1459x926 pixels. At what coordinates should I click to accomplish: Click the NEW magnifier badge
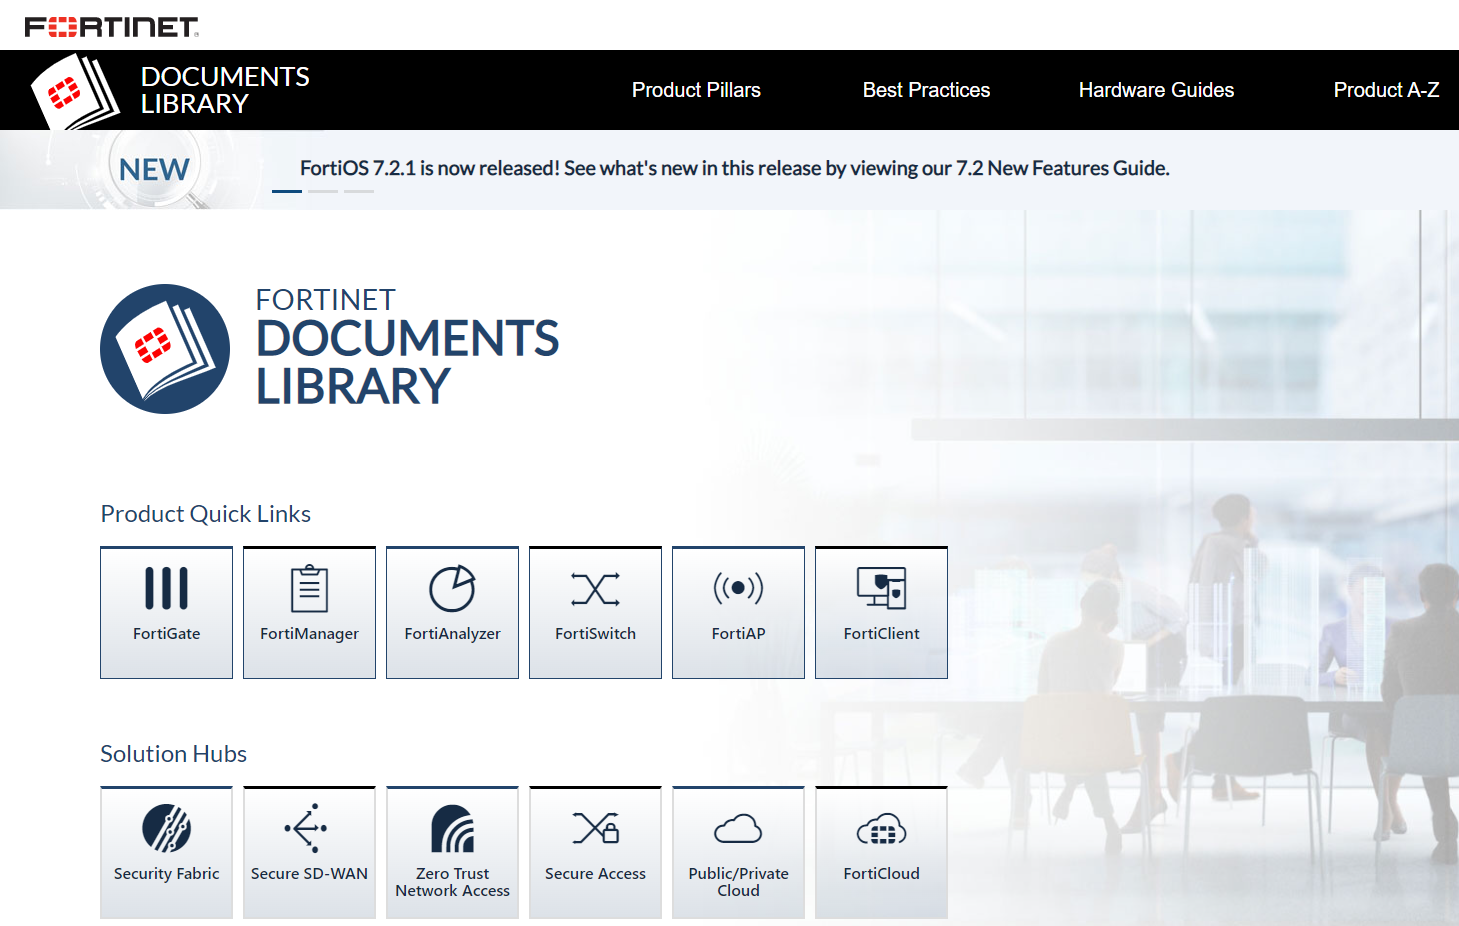coord(155,169)
